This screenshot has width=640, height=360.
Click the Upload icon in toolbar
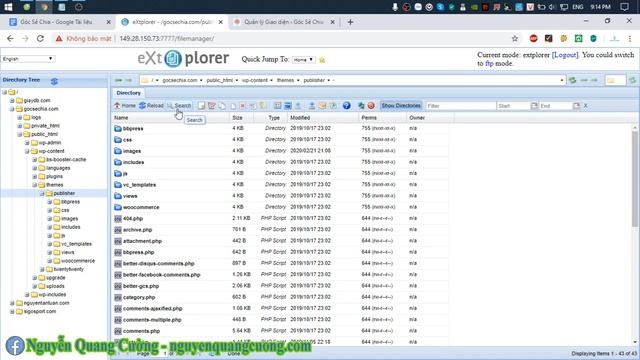pyautogui.click(x=312, y=106)
